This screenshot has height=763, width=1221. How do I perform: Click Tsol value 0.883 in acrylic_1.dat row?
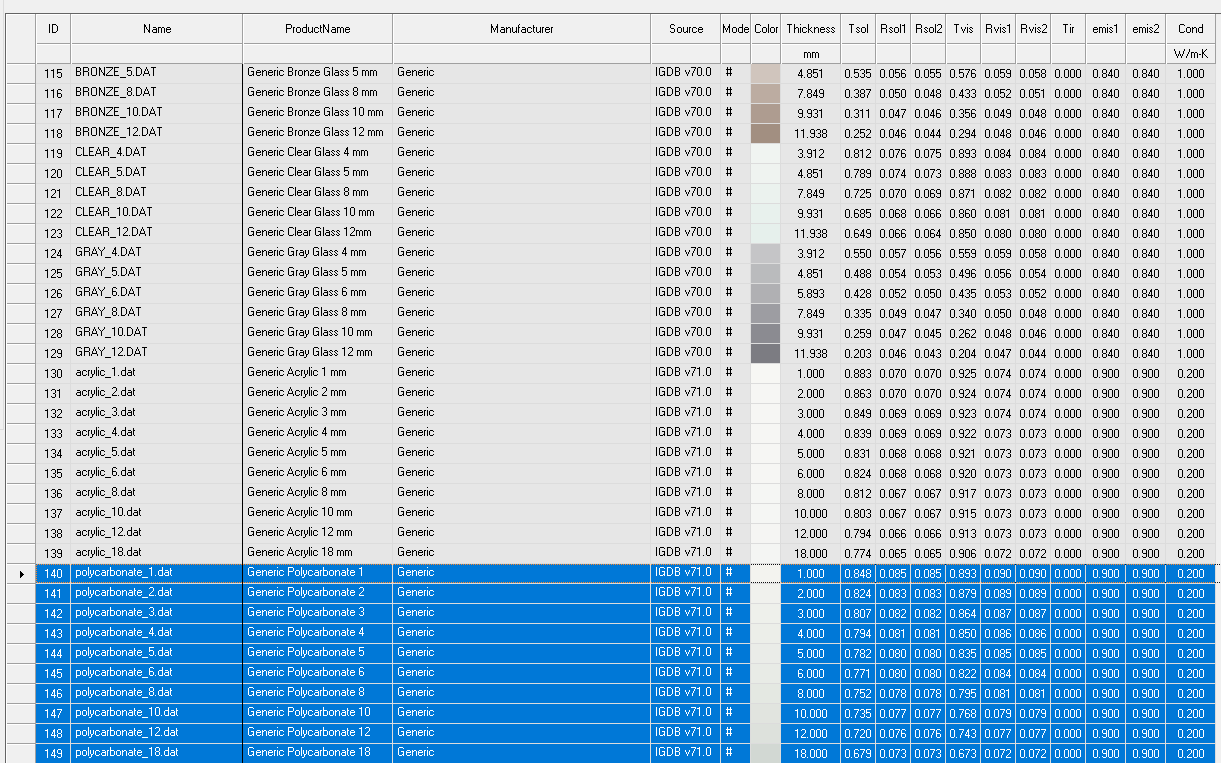pos(858,373)
